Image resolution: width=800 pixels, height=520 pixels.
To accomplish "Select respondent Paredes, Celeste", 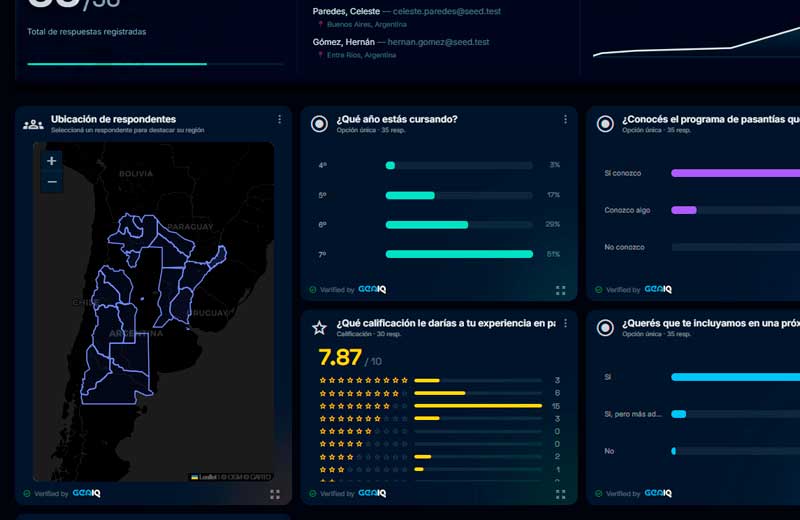I will point(346,11).
